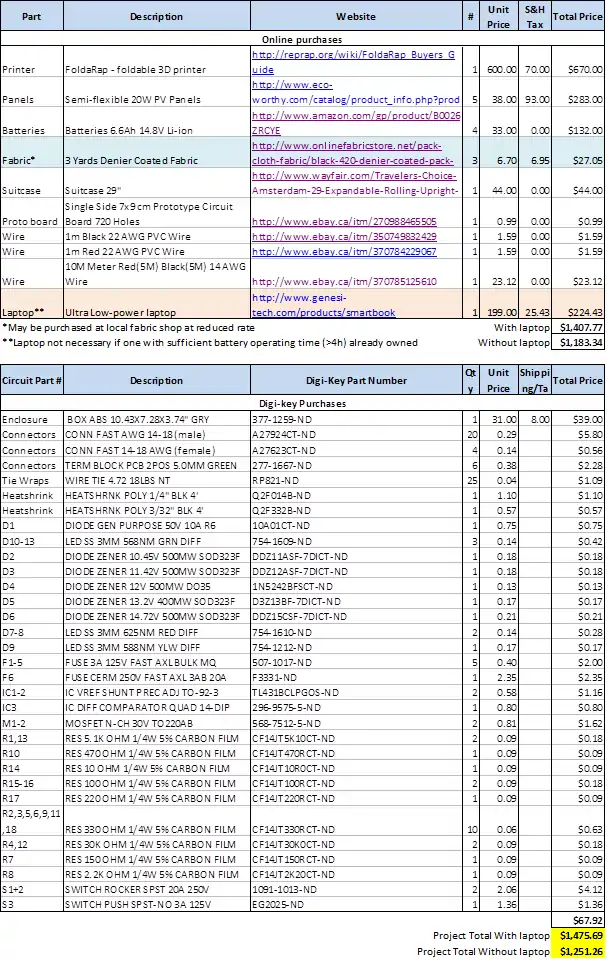This screenshot has width=607, height=960.
Task: Select yellow Project Total Without laptop value
Action: (579, 951)
